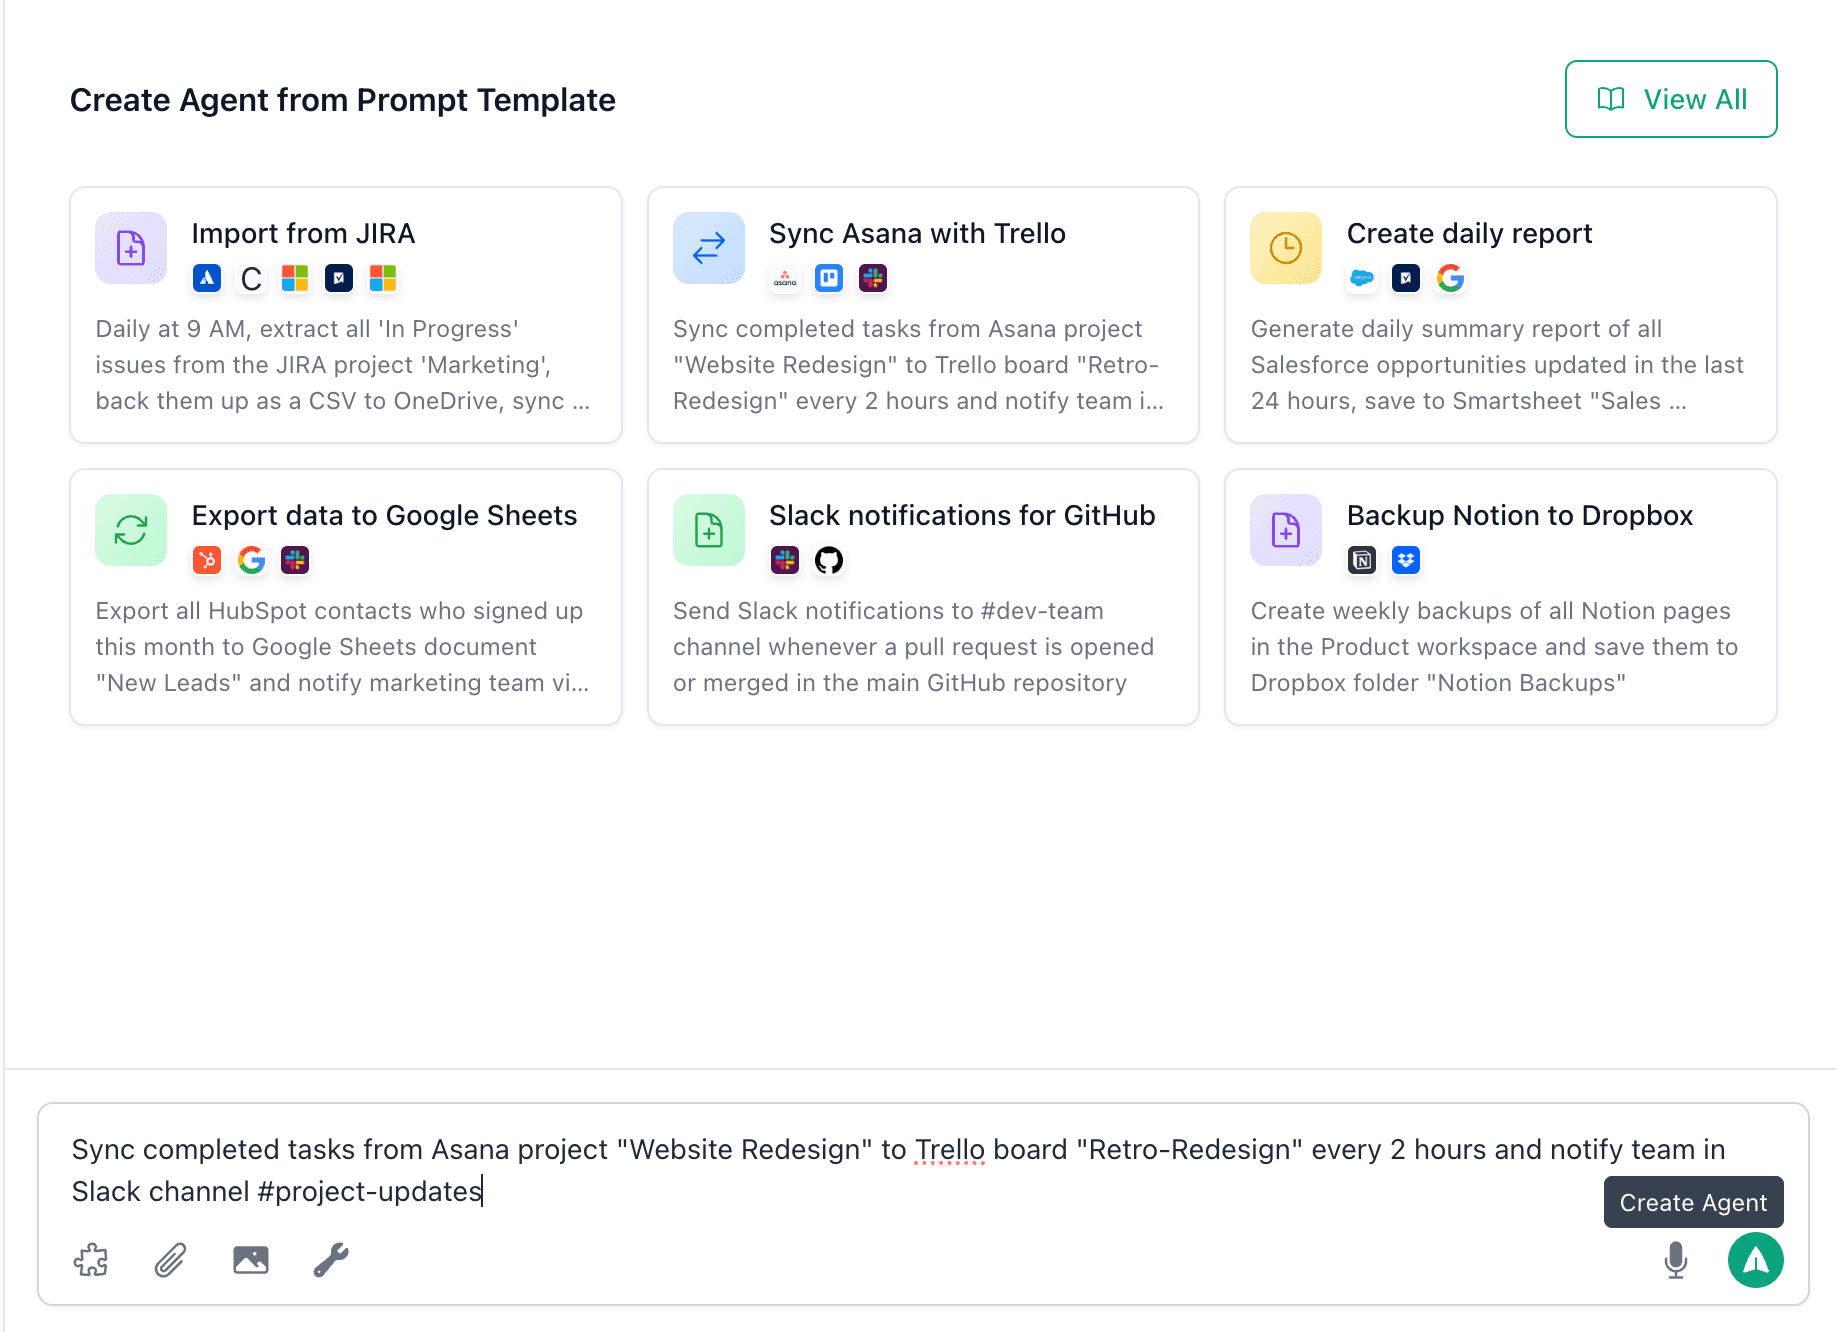Click description starting 'Create weekly backups of all Notion'
The height and width of the screenshot is (1332, 1836).
point(1494,647)
